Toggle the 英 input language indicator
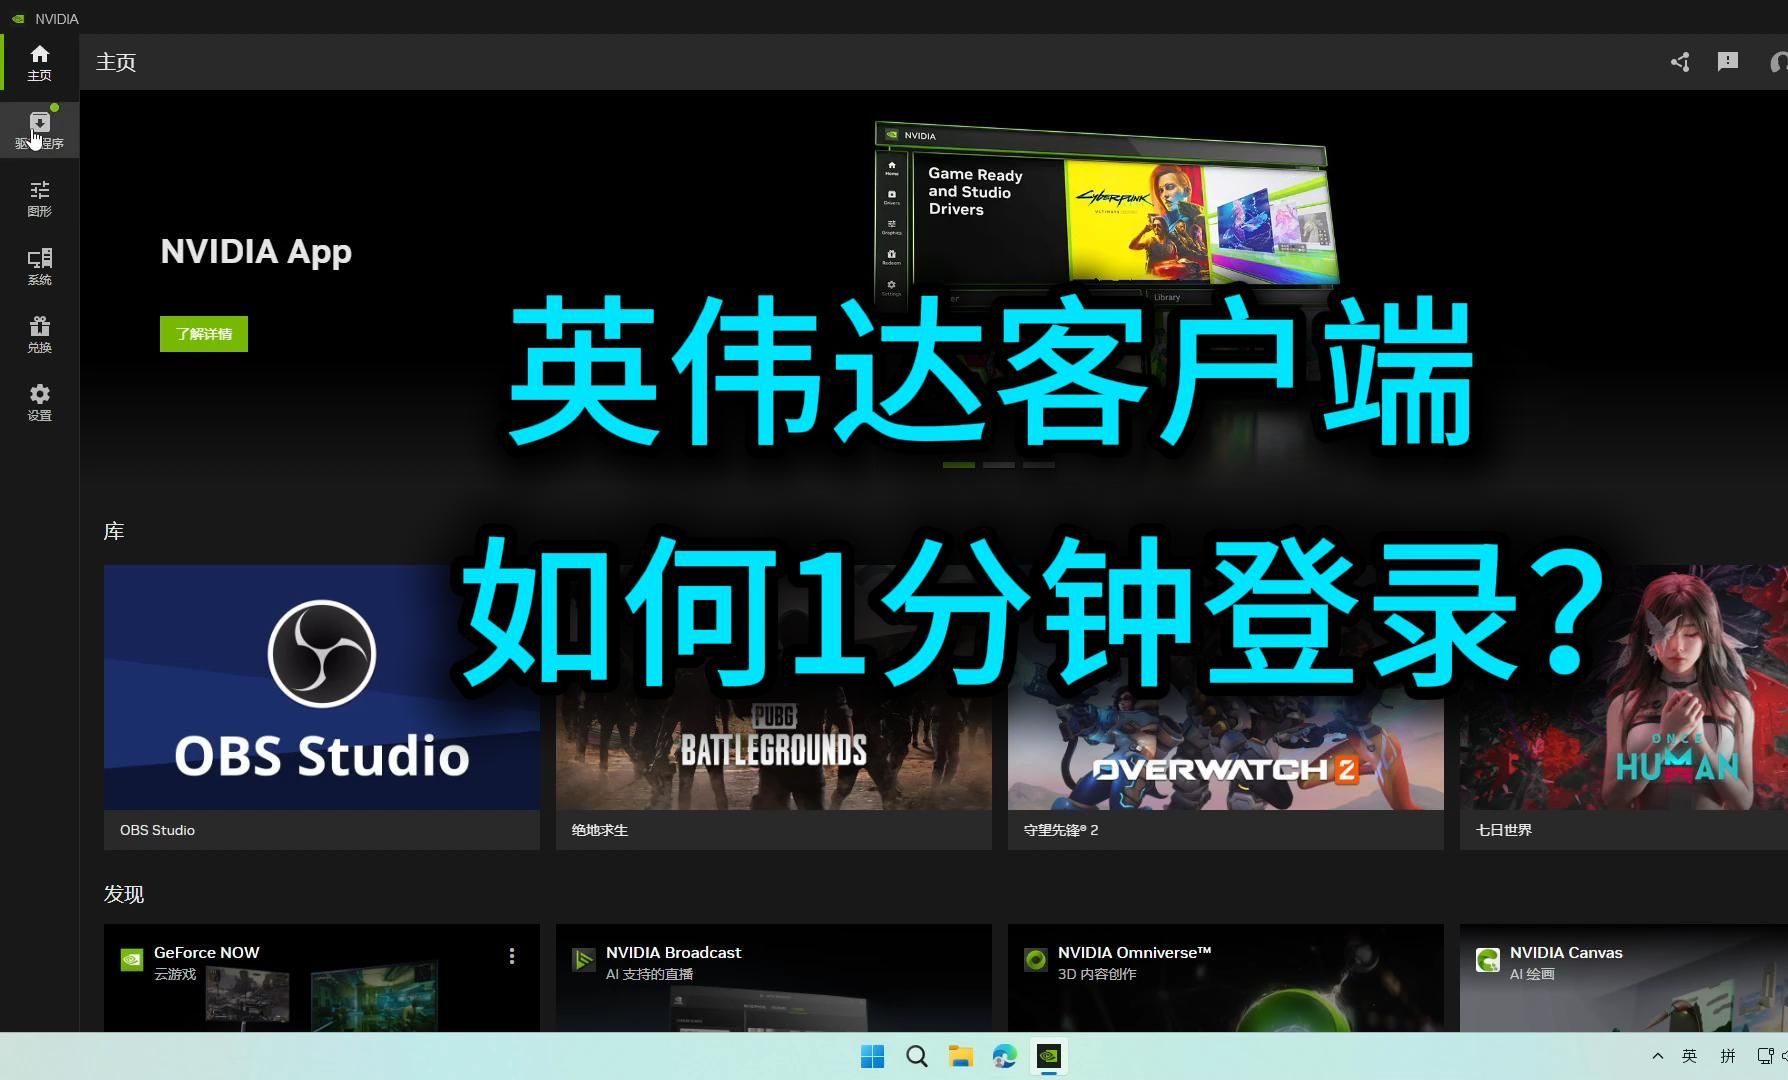Screen dimensions: 1788x1080 click(1690, 1056)
